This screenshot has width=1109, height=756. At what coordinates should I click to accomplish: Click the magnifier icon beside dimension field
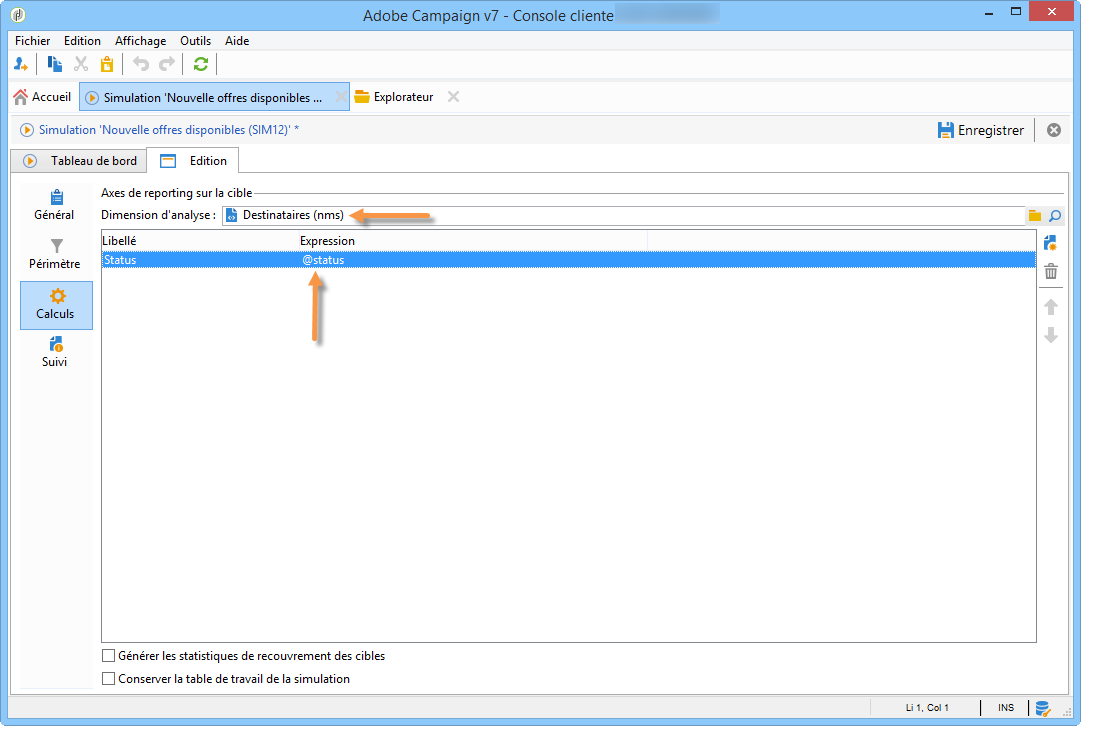(x=1055, y=216)
